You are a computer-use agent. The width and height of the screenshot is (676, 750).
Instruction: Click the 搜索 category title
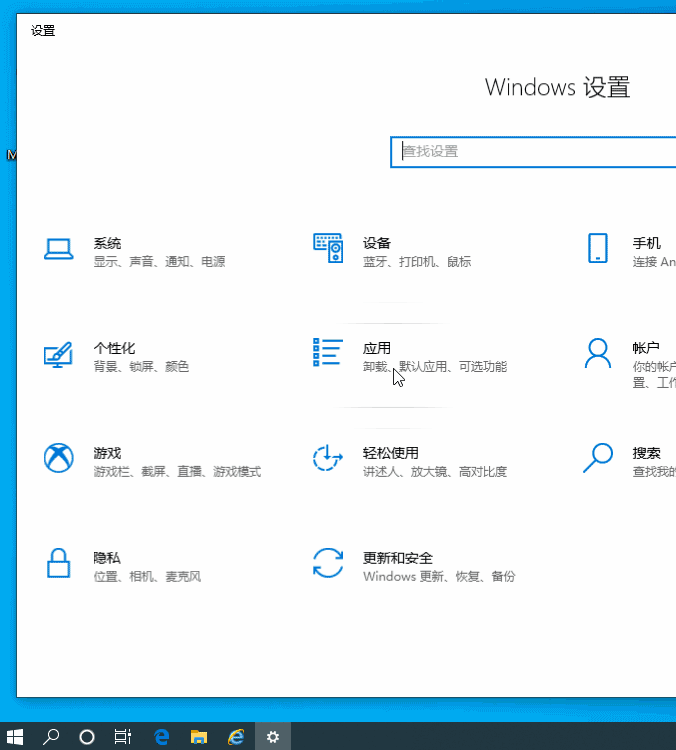click(646, 453)
